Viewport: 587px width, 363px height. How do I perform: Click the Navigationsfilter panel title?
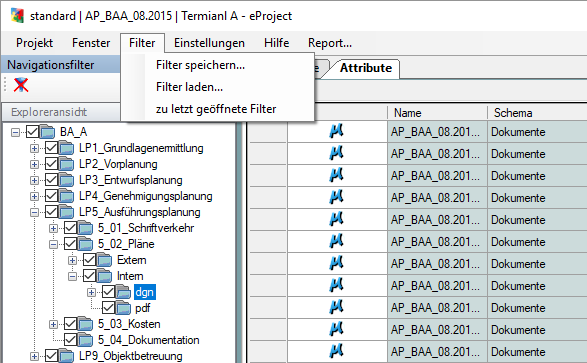coord(51,65)
